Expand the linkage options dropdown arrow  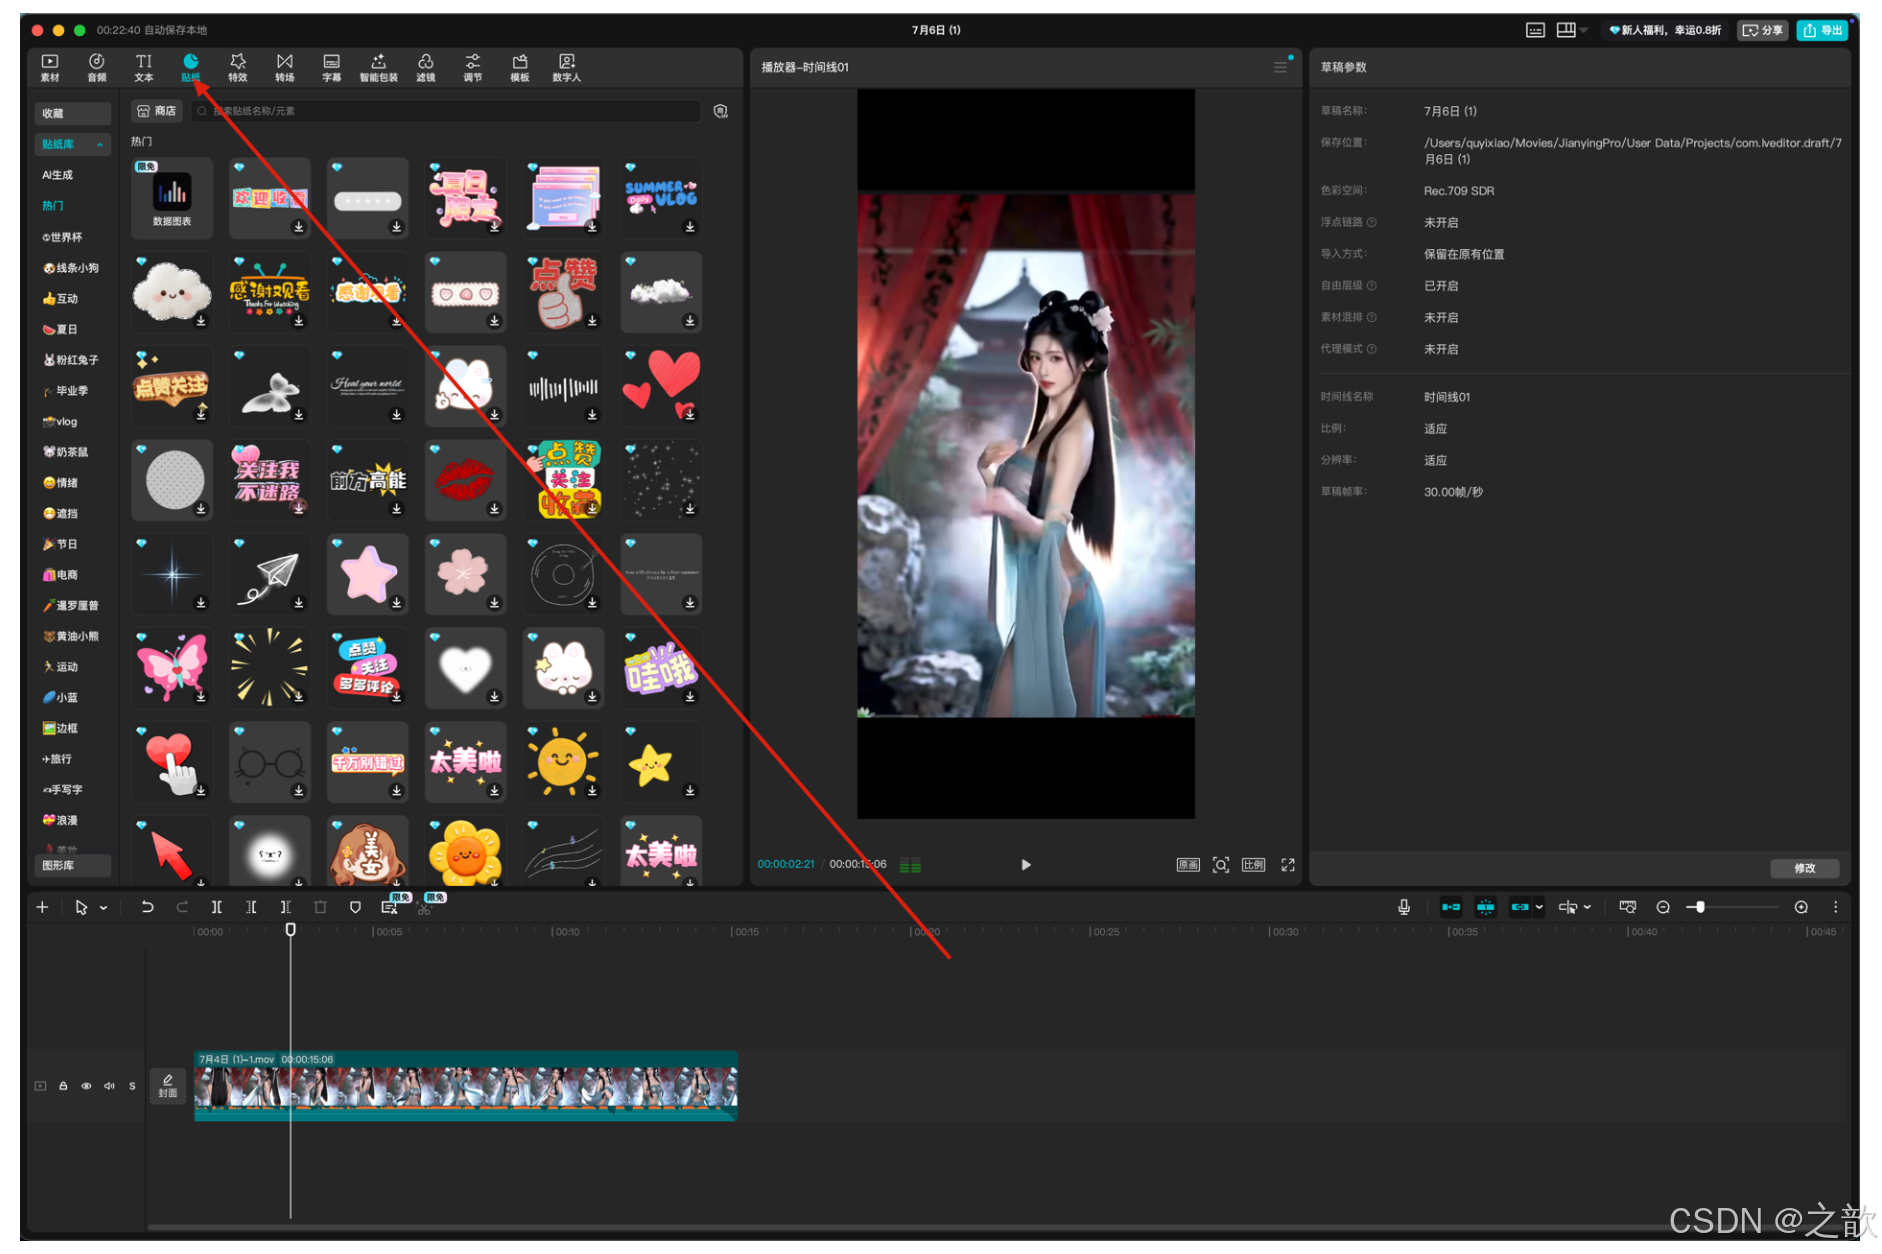[1539, 908]
